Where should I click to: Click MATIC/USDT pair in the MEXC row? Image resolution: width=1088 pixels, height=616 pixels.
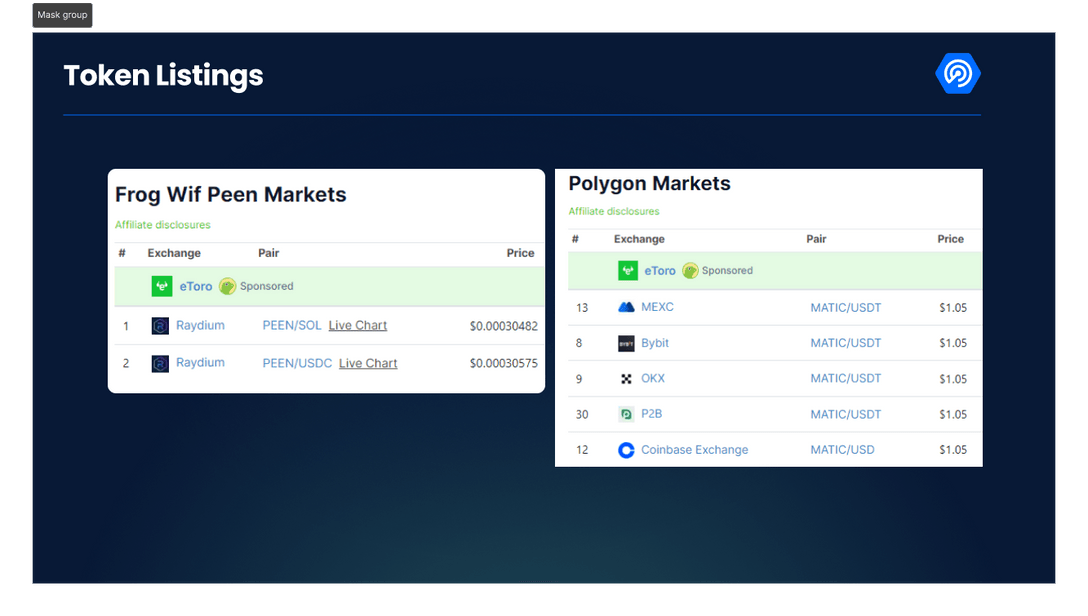point(845,307)
